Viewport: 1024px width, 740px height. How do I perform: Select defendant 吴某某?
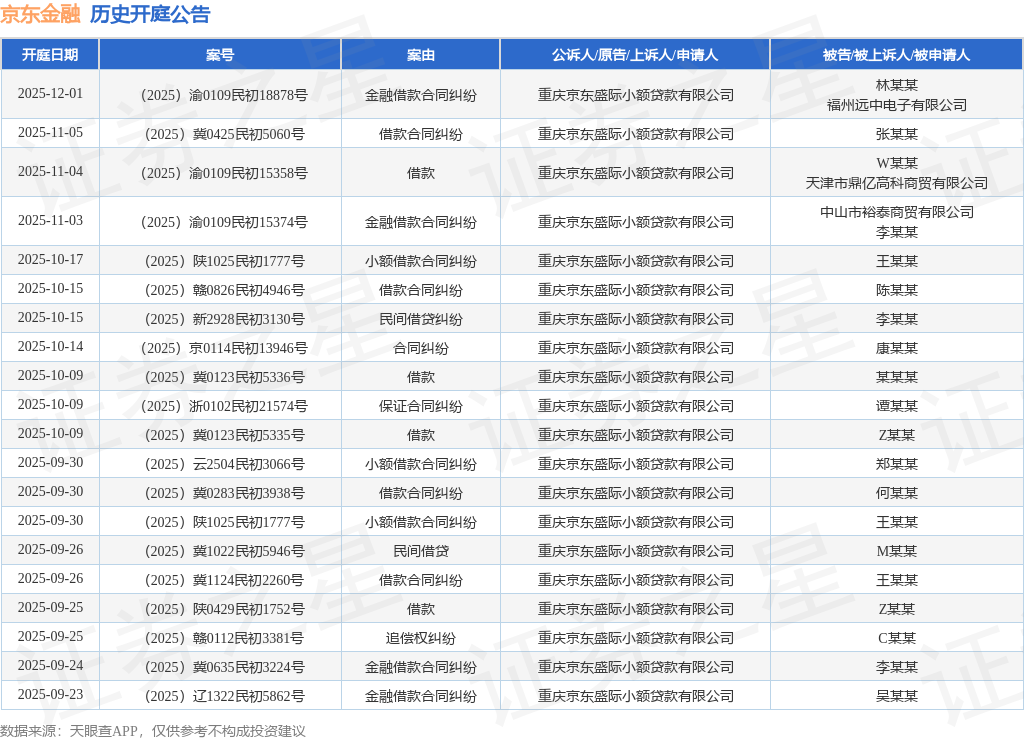click(x=897, y=696)
